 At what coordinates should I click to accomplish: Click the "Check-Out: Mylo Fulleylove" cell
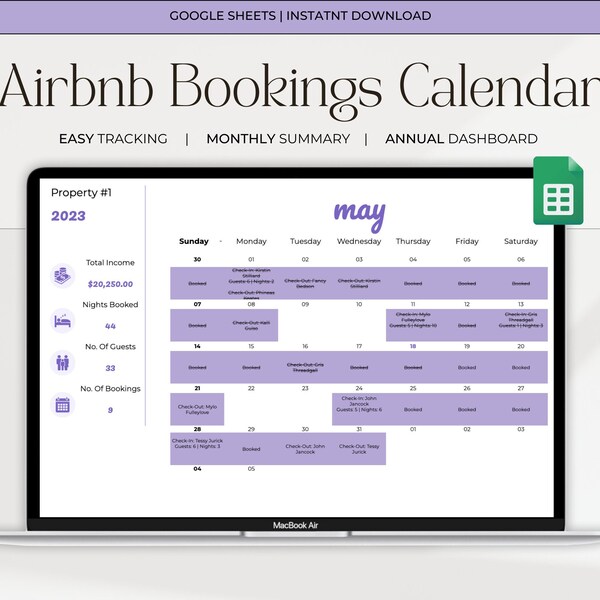point(197,409)
